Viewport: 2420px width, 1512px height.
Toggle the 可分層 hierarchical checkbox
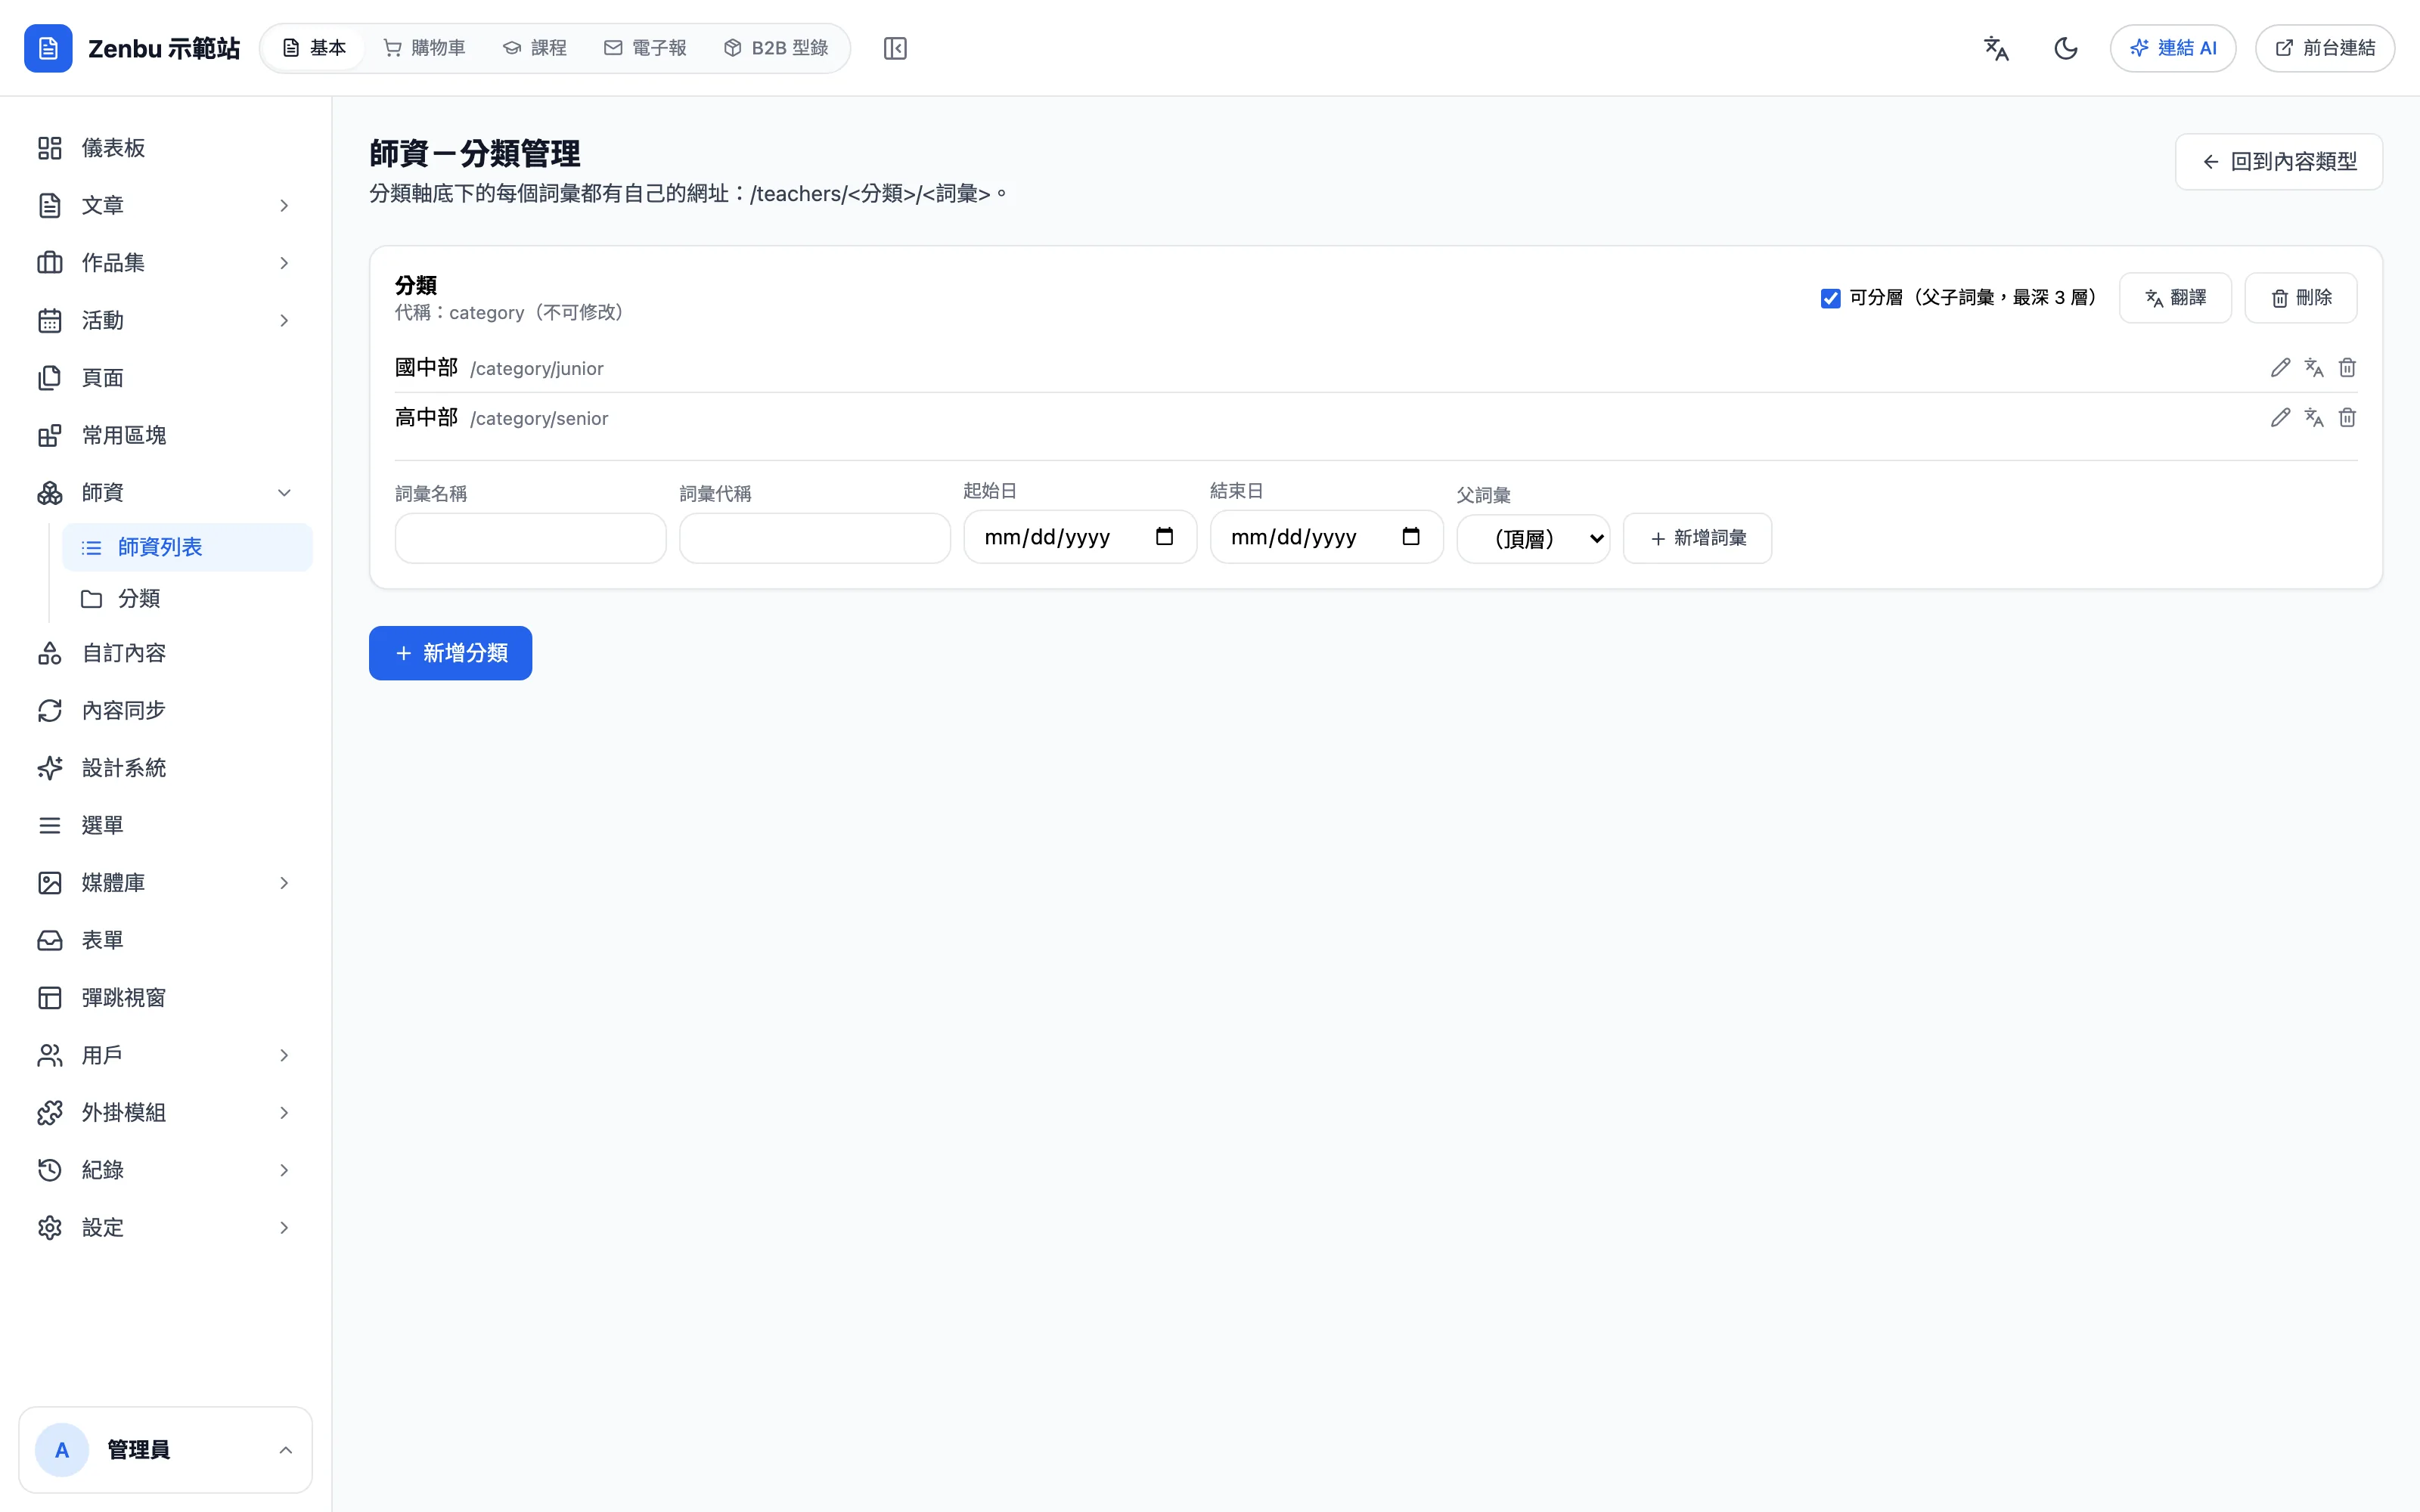[x=1830, y=298]
